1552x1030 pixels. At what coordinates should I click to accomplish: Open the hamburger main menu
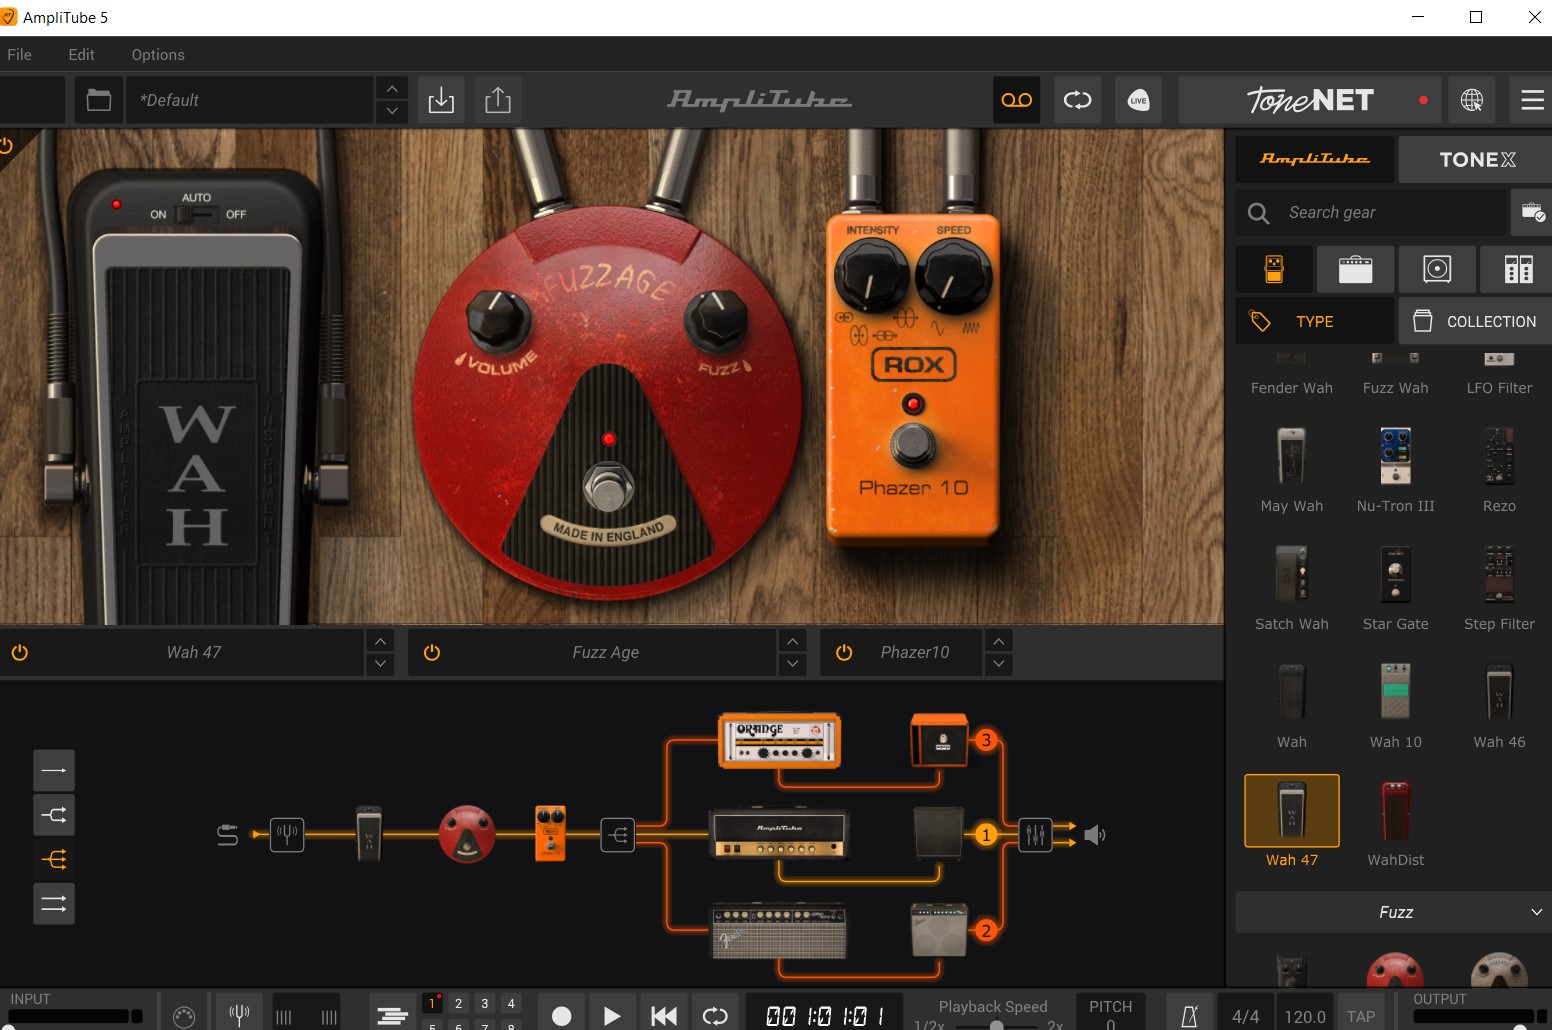coord(1531,100)
